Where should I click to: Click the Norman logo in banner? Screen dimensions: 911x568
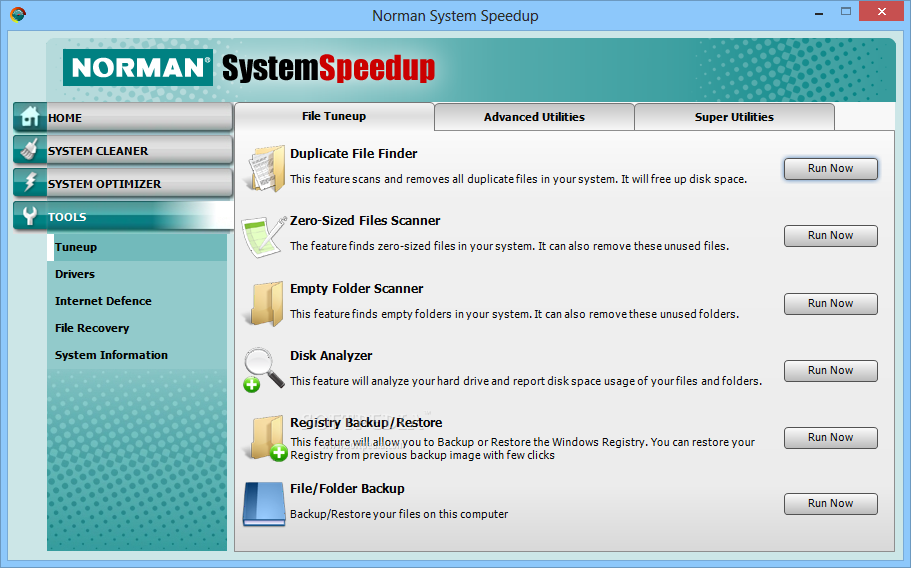coord(138,67)
